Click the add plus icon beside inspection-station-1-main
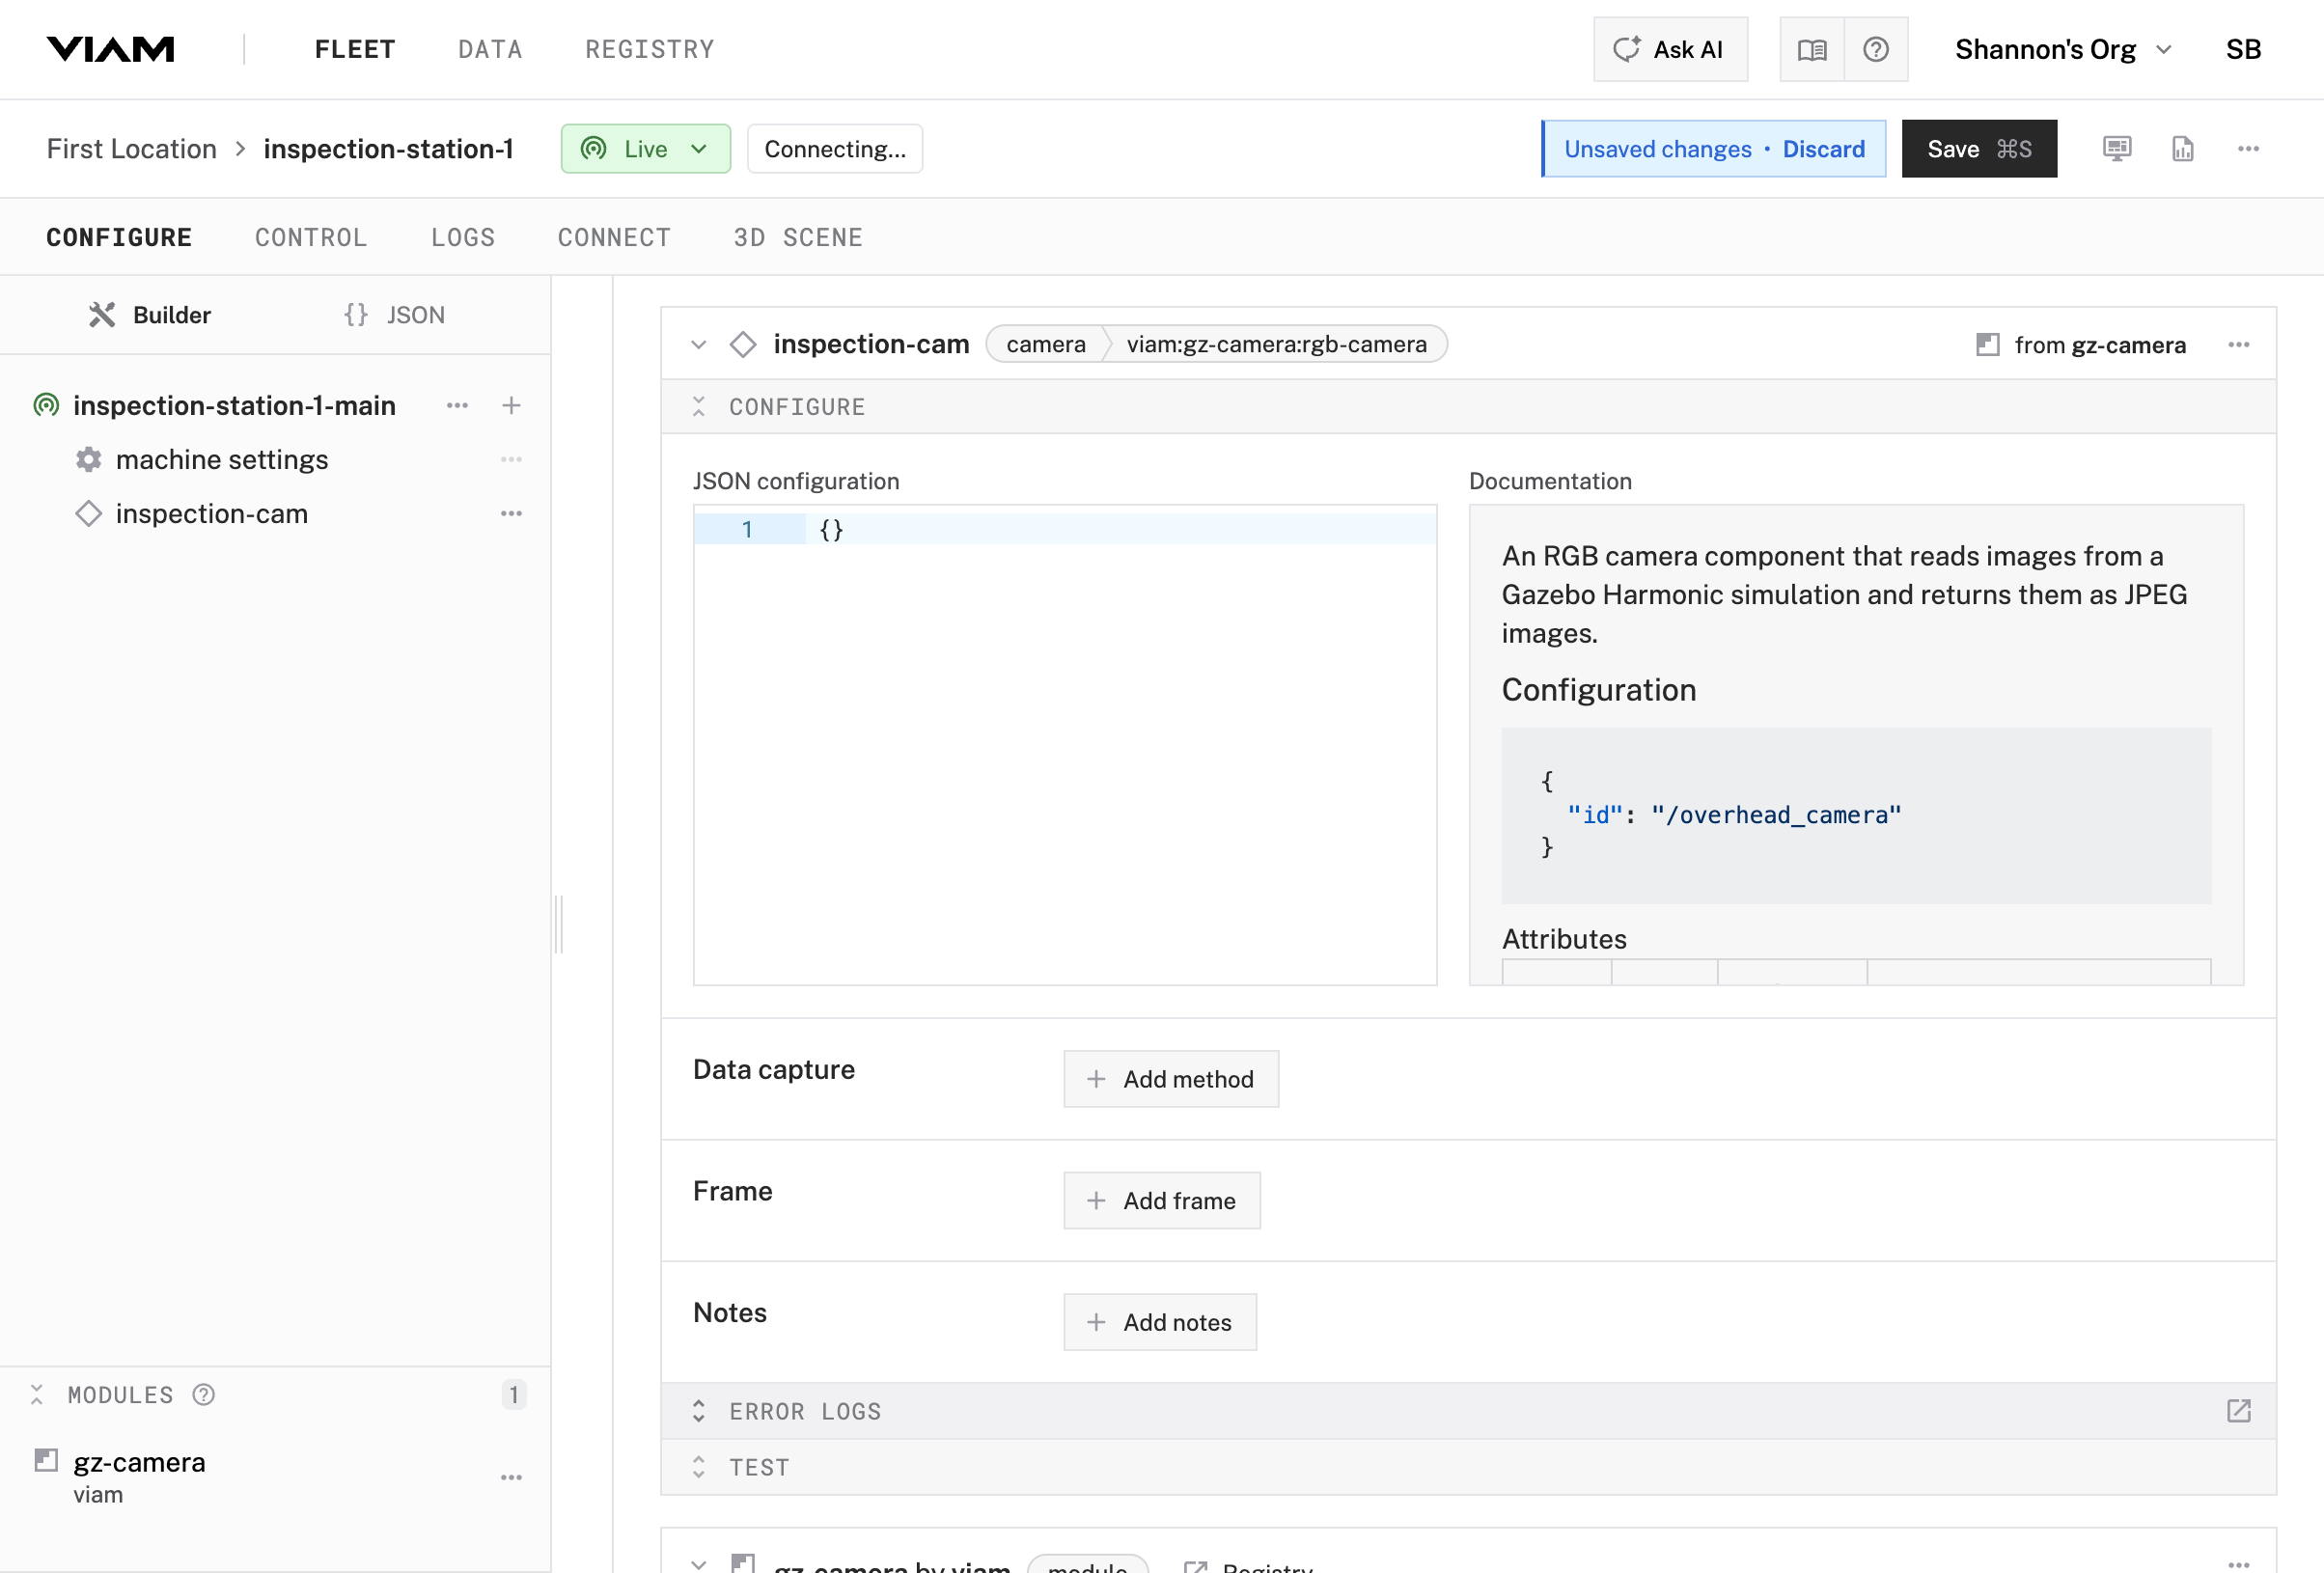 [511, 405]
